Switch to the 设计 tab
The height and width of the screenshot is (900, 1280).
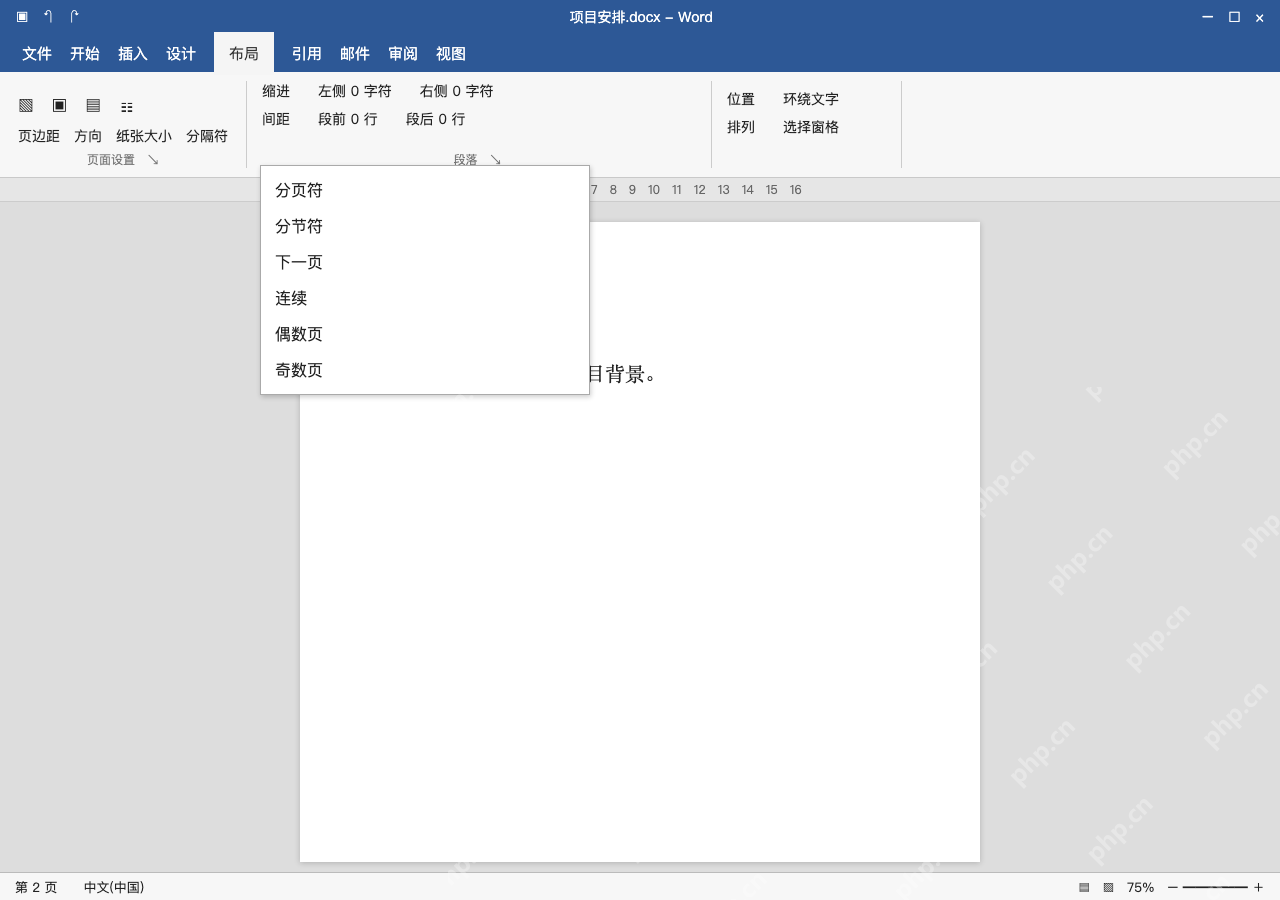(181, 54)
